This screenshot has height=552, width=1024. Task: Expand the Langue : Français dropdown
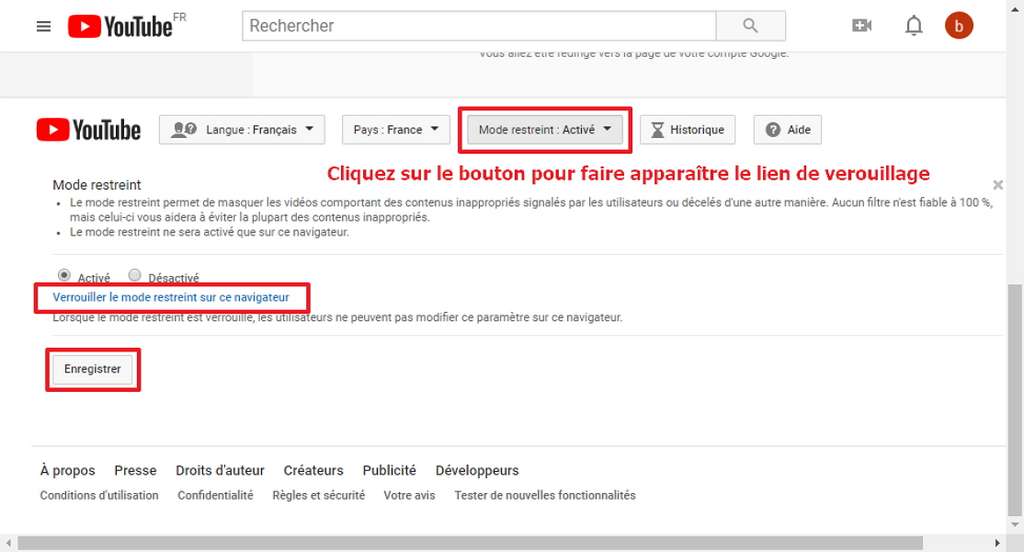point(242,130)
